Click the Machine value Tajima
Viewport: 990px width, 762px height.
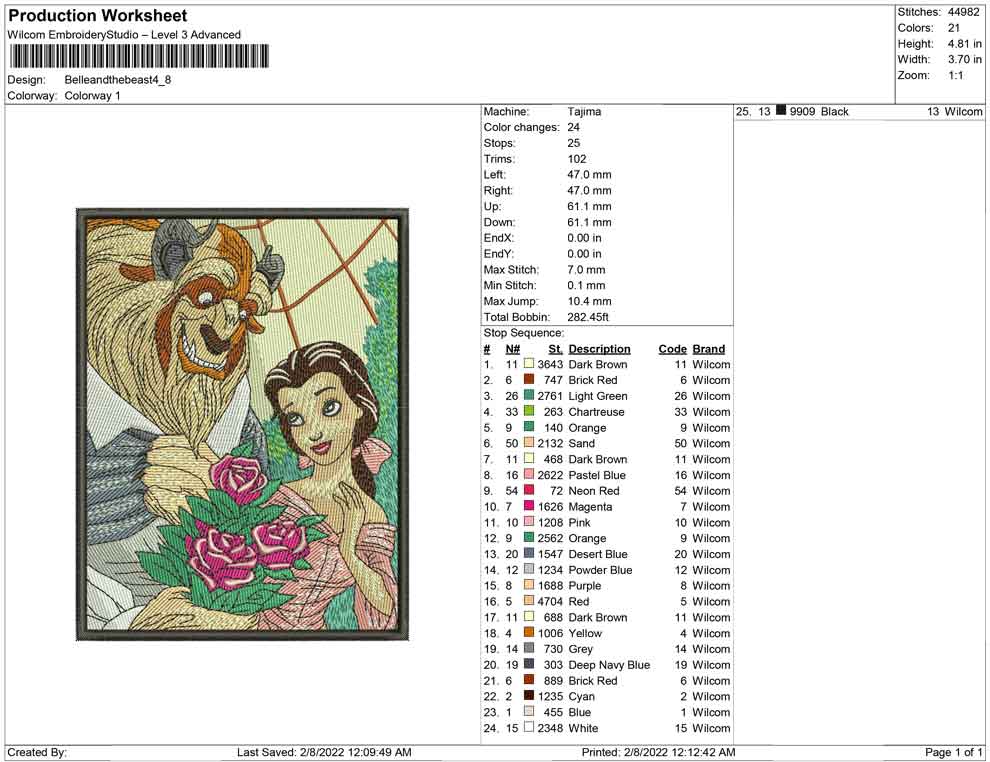[584, 111]
